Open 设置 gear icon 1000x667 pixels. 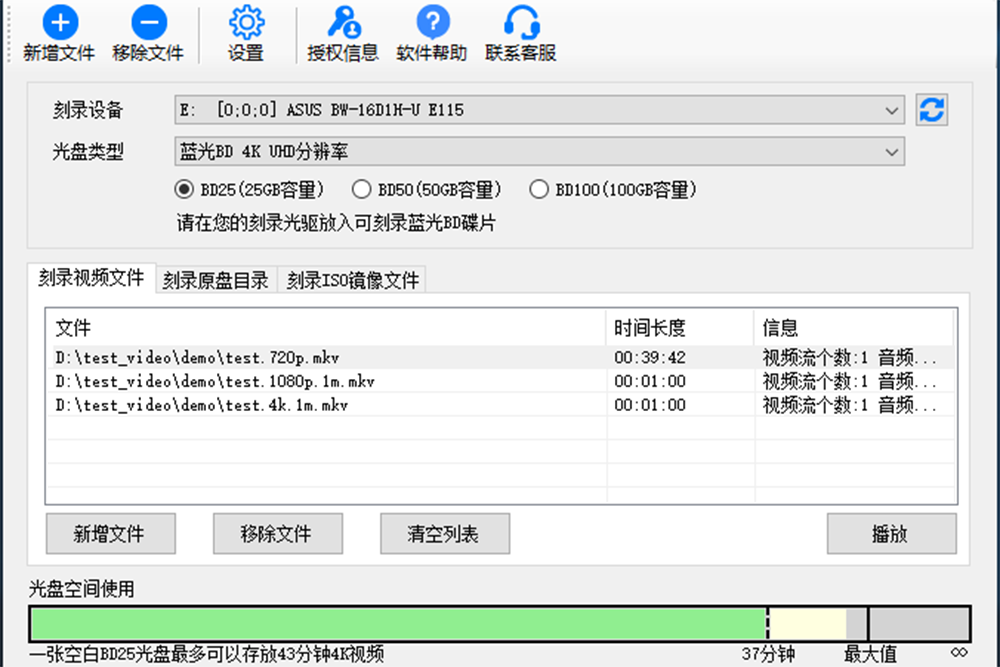(245, 23)
